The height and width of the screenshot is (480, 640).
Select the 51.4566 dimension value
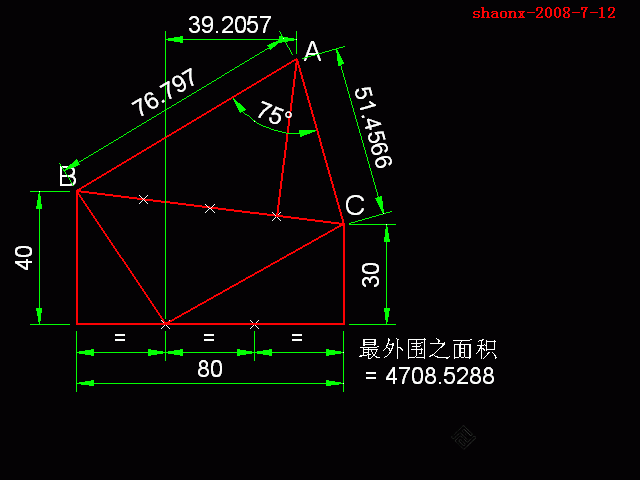point(373,127)
